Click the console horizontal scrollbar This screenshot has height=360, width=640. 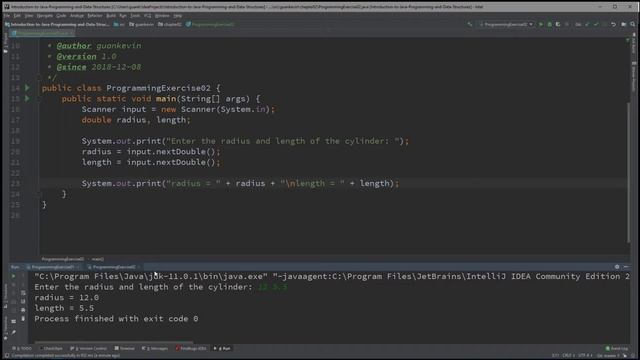(x=113, y=342)
